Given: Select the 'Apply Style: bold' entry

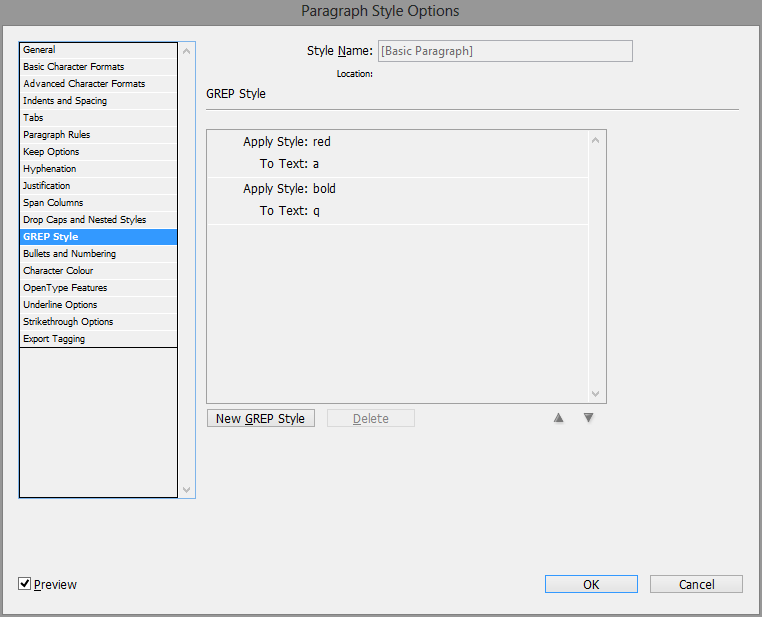Looking at the screenshot, I should (x=289, y=189).
